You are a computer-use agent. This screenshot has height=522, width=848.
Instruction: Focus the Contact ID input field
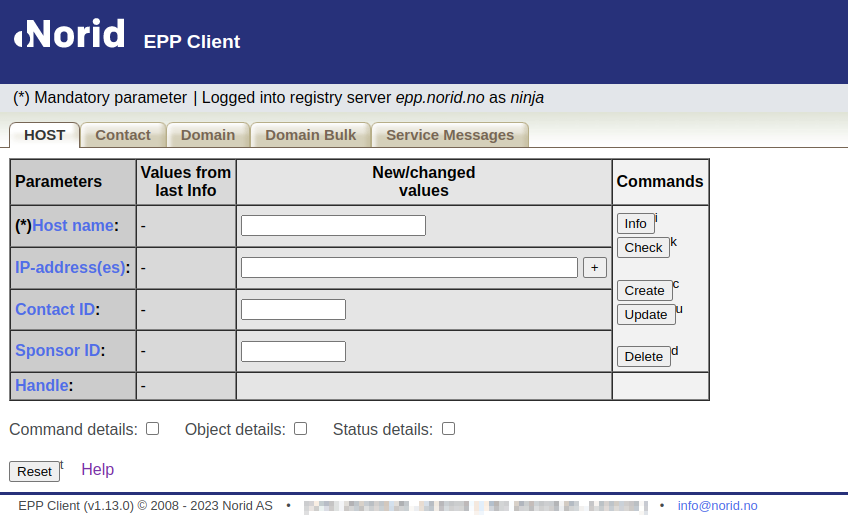(293, 309)
